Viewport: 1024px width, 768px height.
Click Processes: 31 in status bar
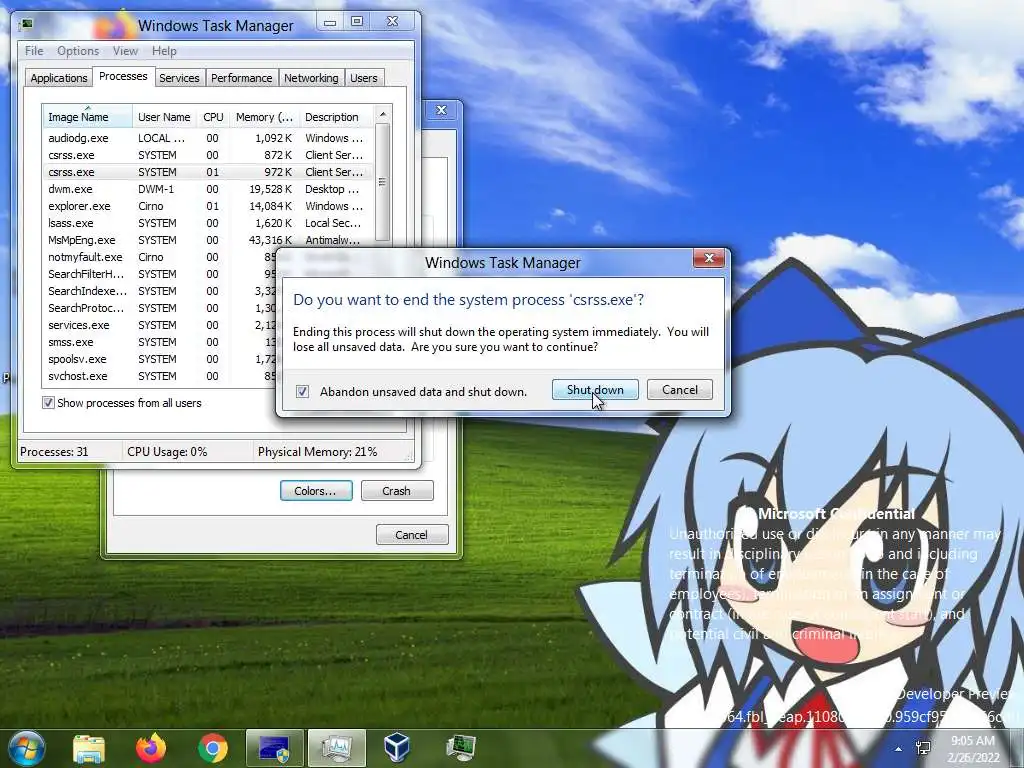coord(54,452)
